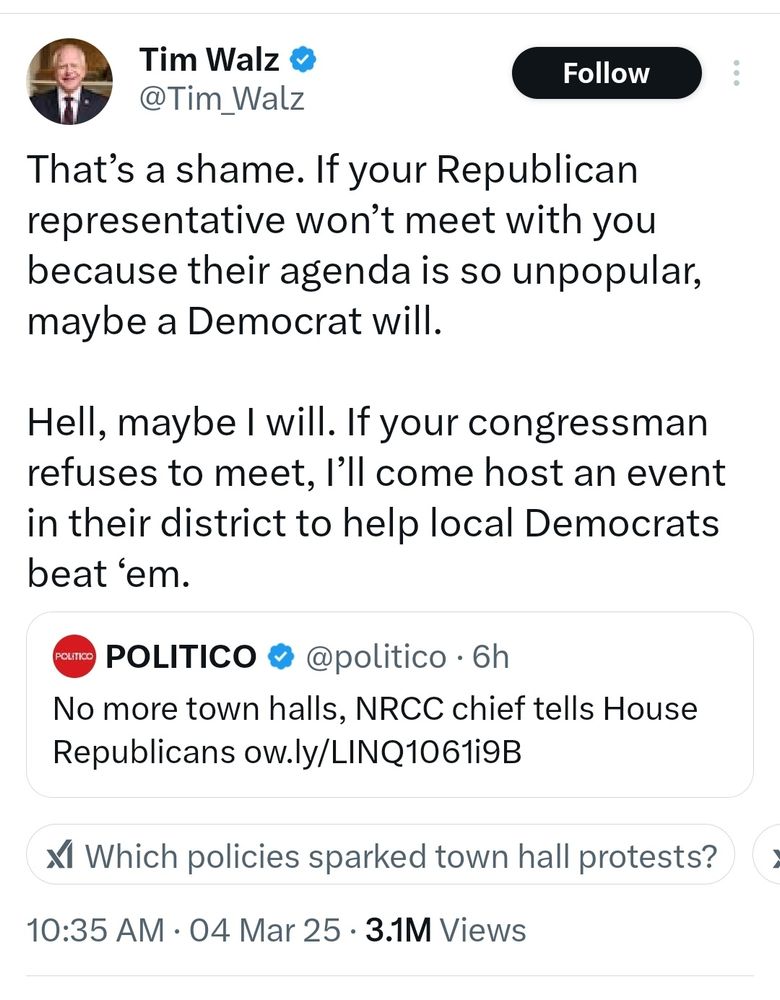Viewport: 780px width, 1000px height.
Task: Click the 10:35 AM post timestamp
Action: 96,930
